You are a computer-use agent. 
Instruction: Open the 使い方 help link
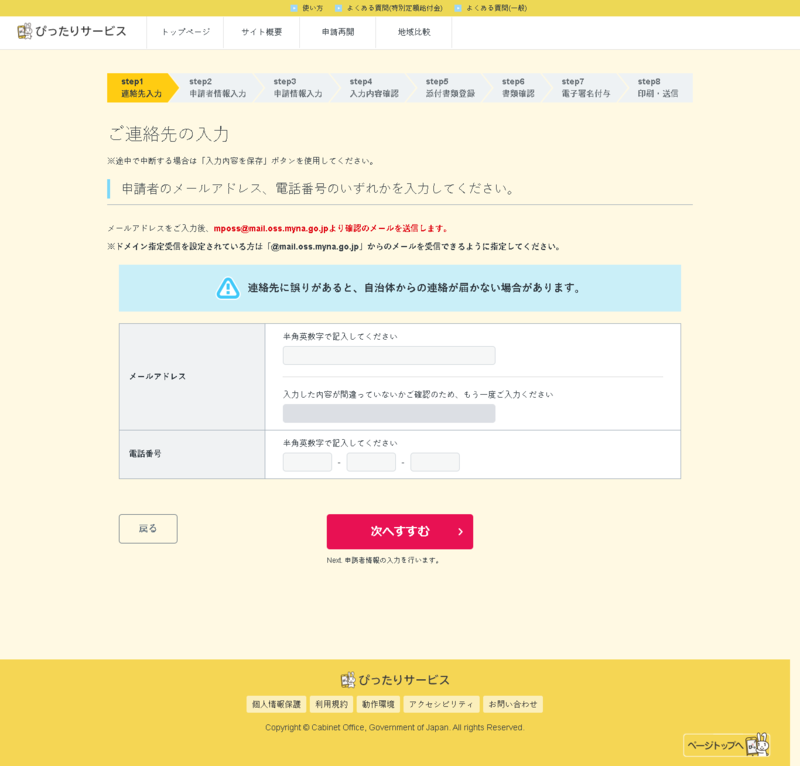tap(307, 8)
